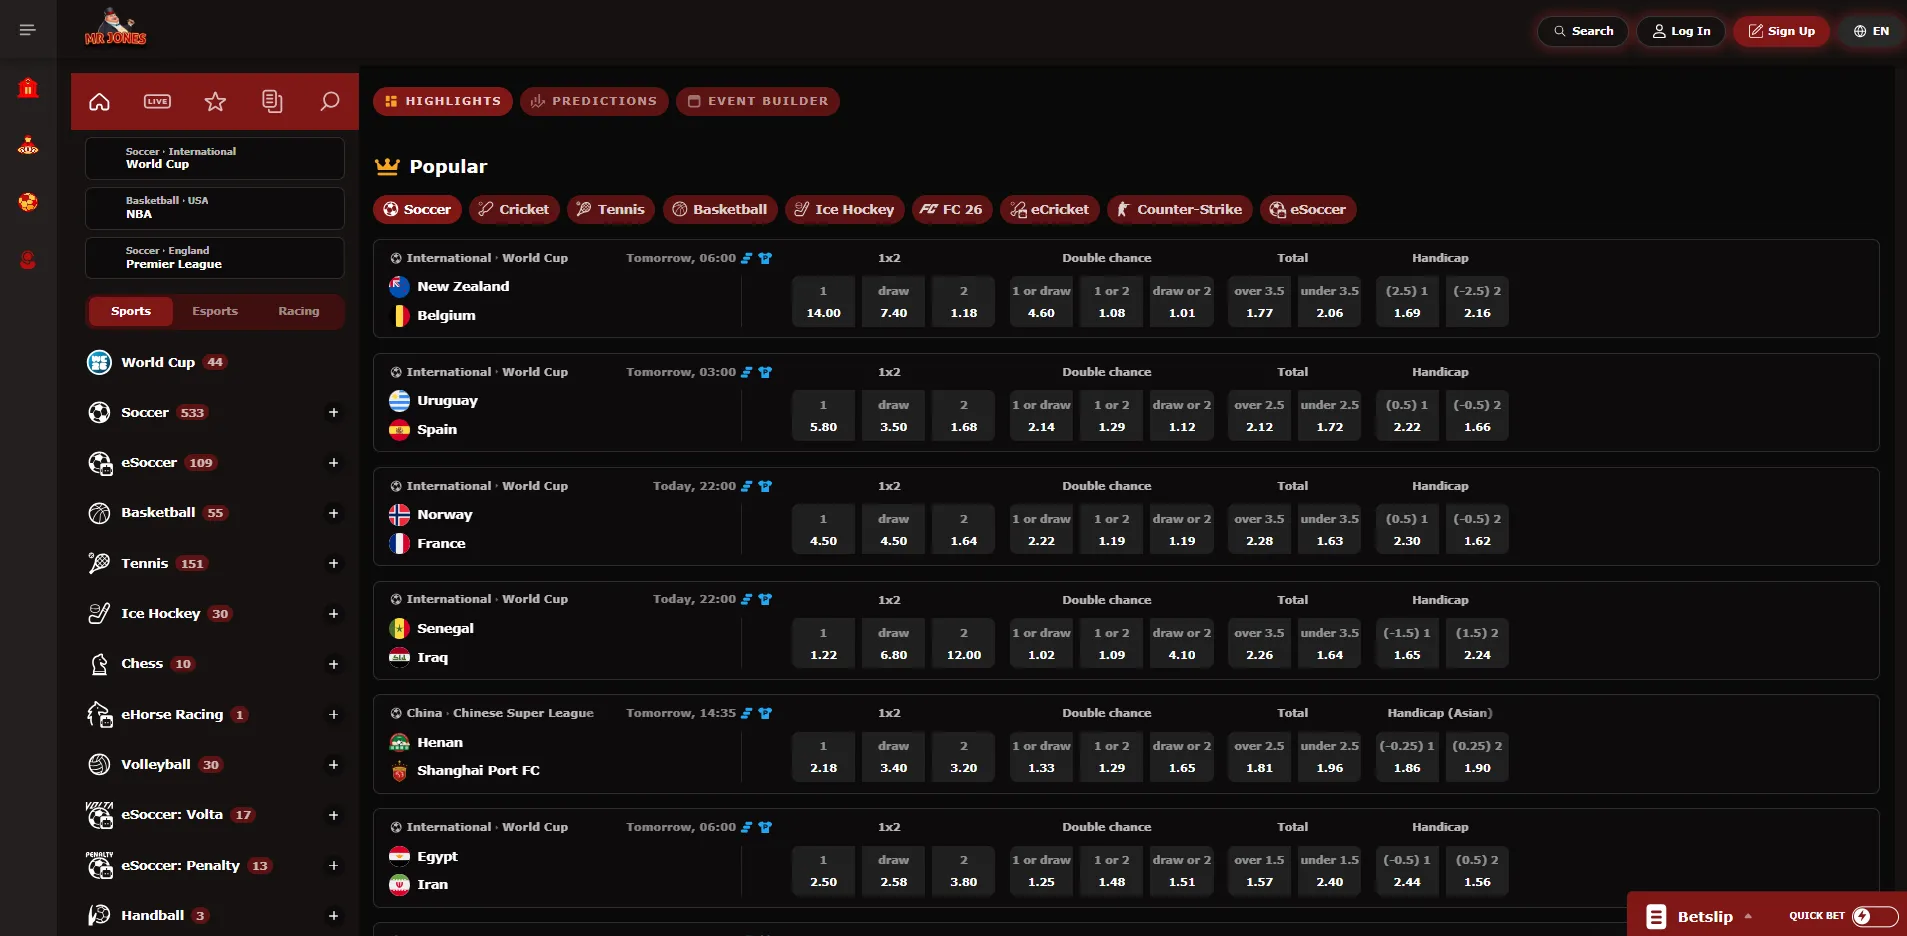Click the magnifier icon in red toolbar
Image resolution: width=1907 pixels, height=936 pixels.
(329, 101)
